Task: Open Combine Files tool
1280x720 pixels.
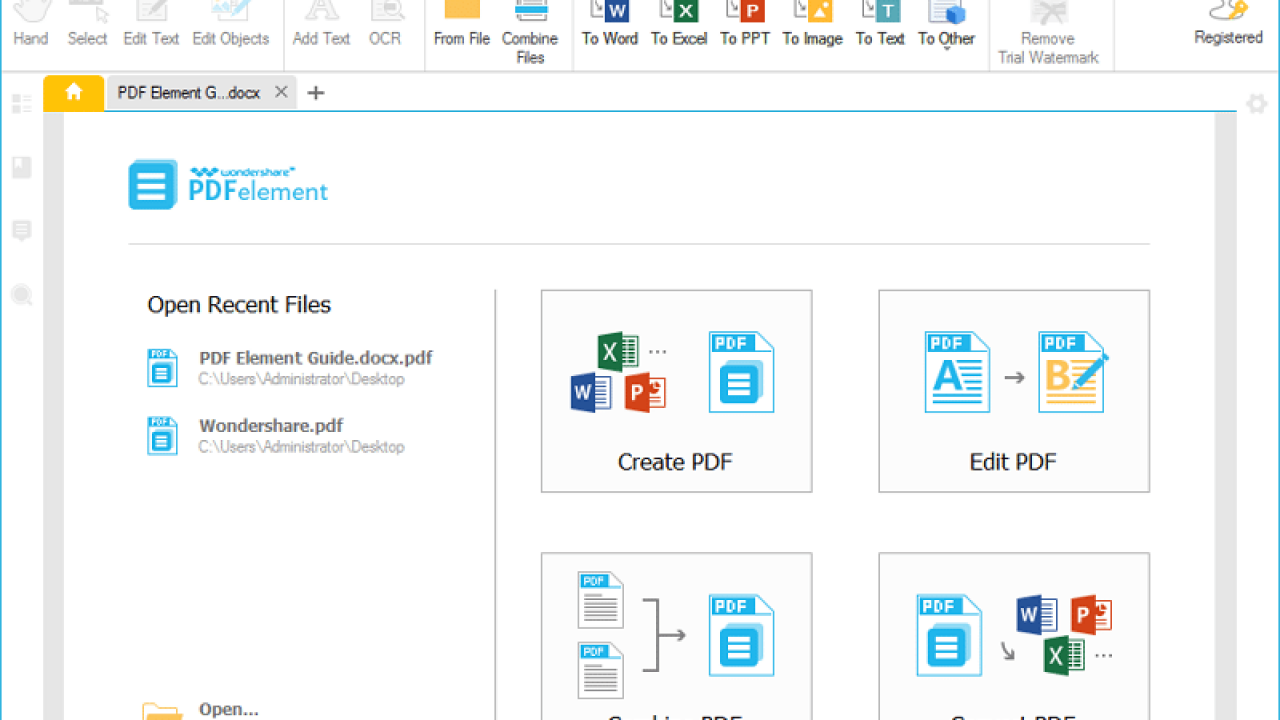Action: (530, 33)
